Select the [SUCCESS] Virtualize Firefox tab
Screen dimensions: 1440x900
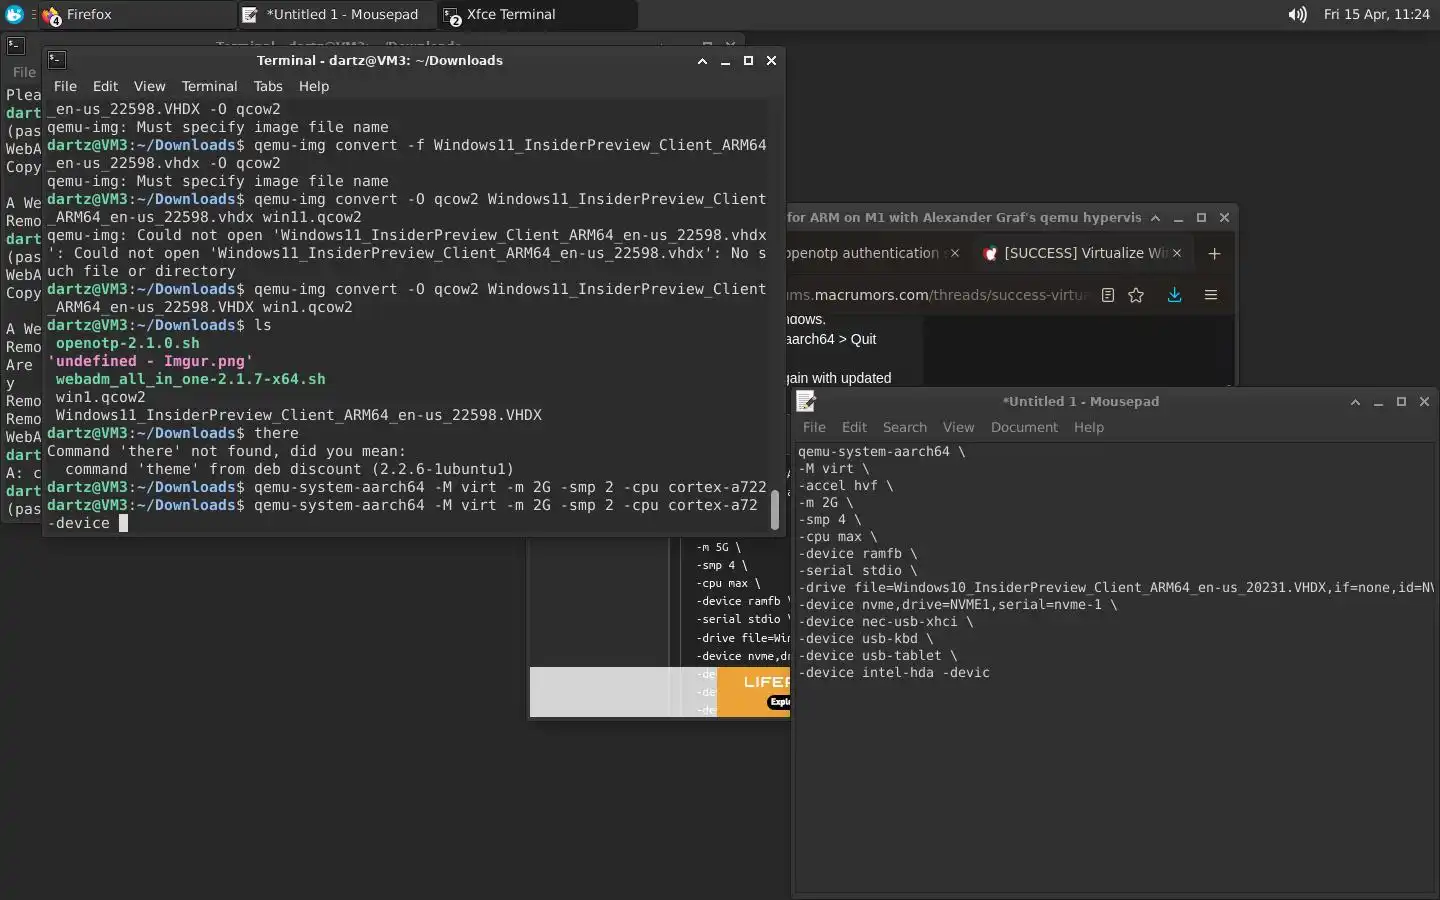coord(1083,253)
